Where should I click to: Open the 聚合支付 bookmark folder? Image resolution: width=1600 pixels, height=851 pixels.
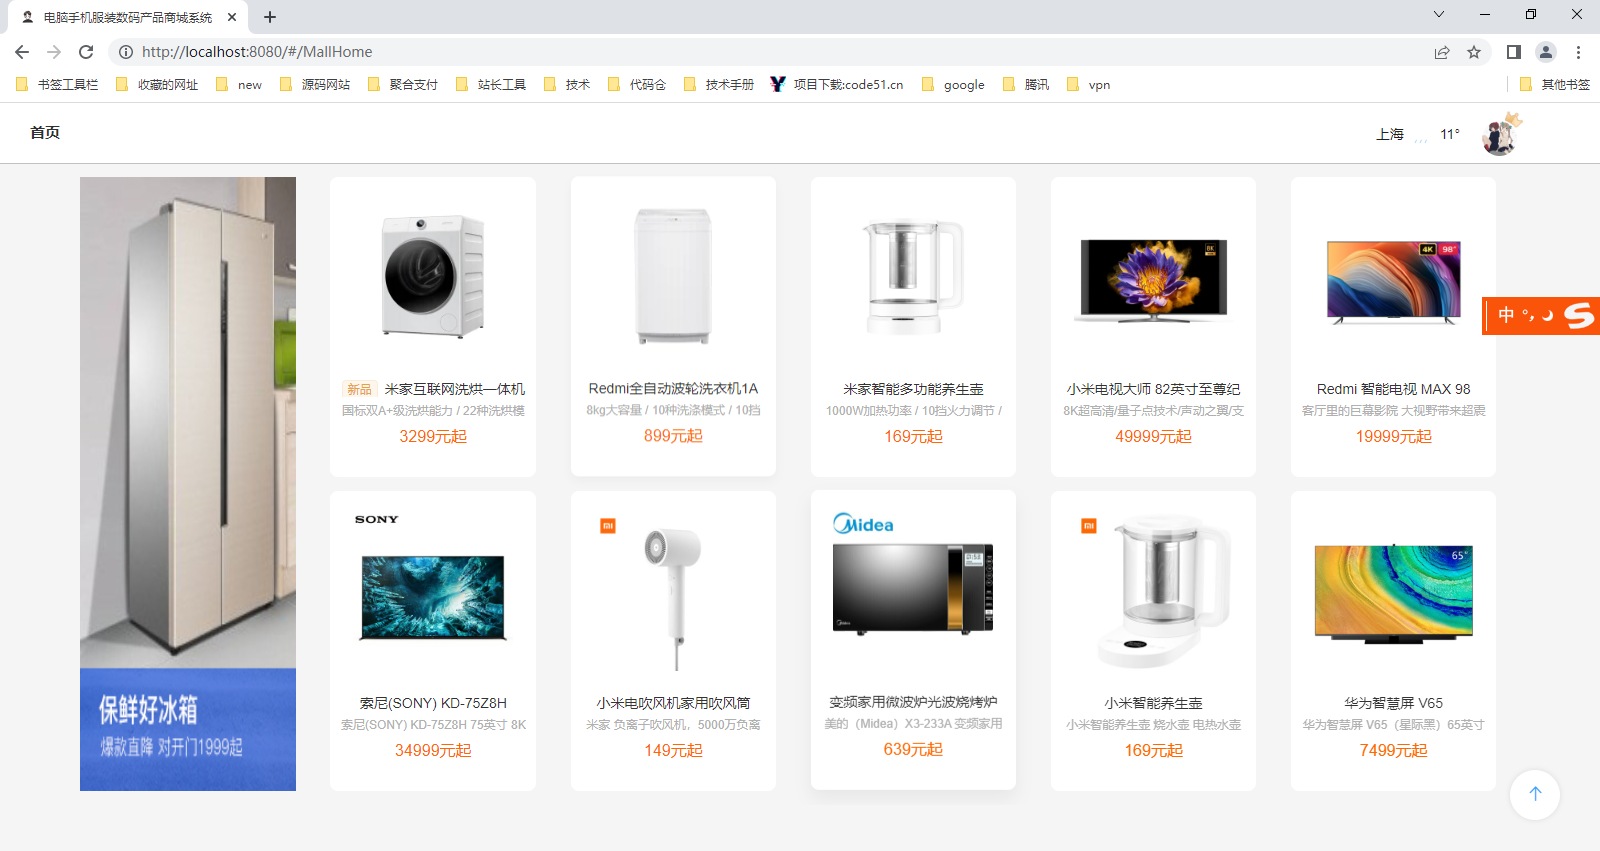point(403,85)
